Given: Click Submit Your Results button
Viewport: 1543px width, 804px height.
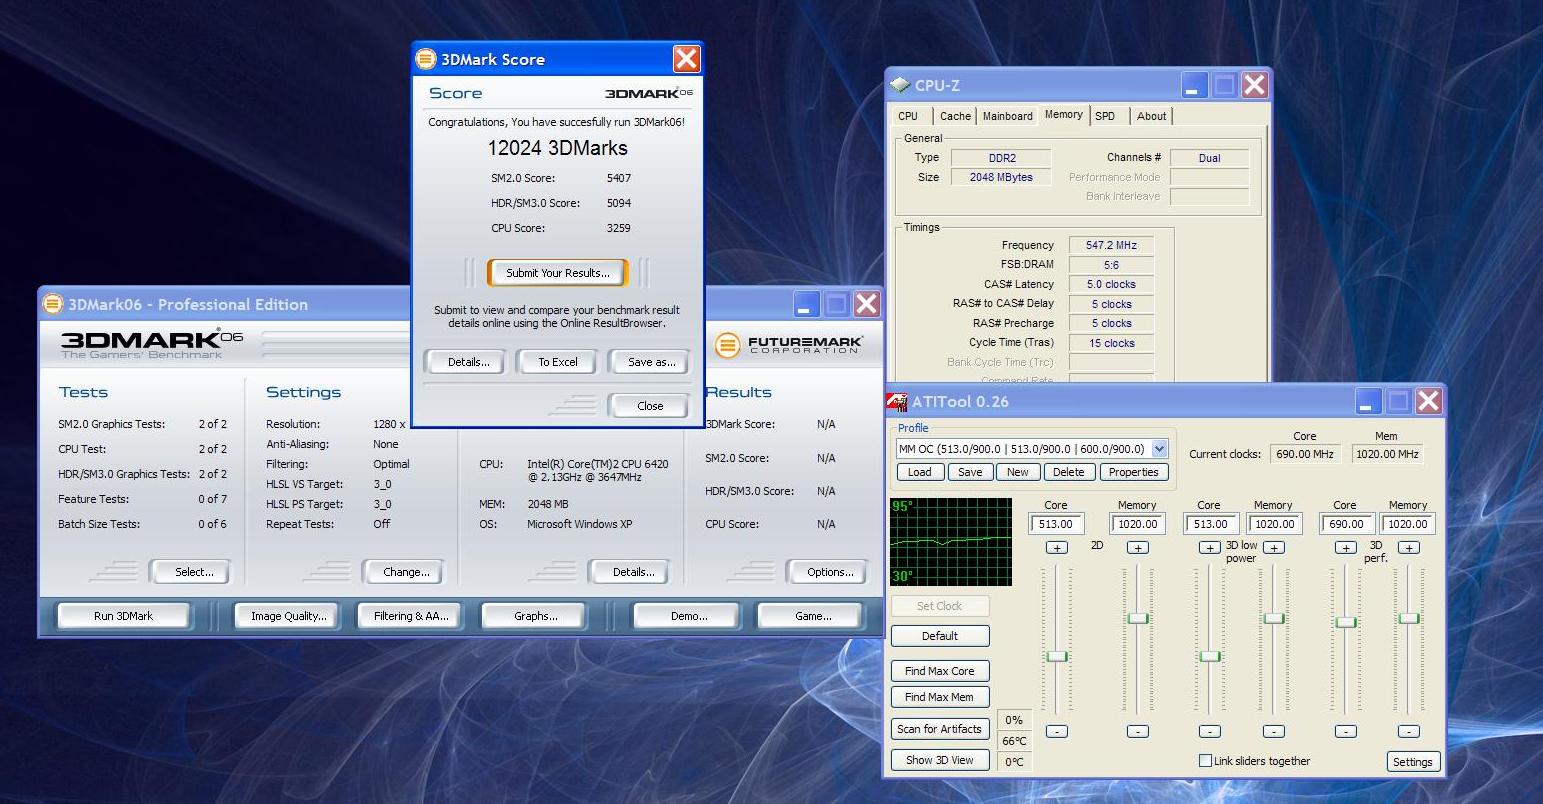Looking at the screenshot, I should [x=558, y=273].
